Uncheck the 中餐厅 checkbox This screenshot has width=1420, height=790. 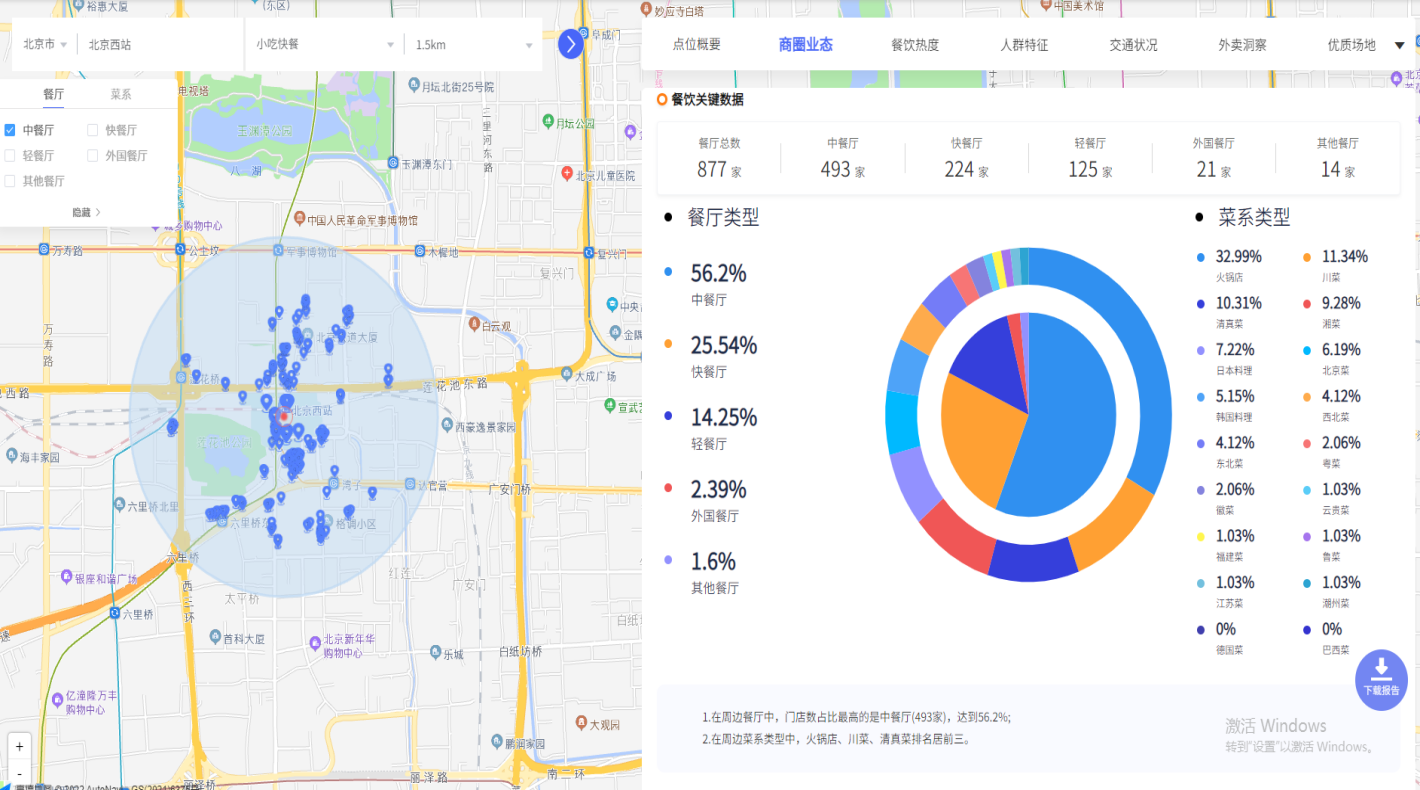tap(10, 130)
